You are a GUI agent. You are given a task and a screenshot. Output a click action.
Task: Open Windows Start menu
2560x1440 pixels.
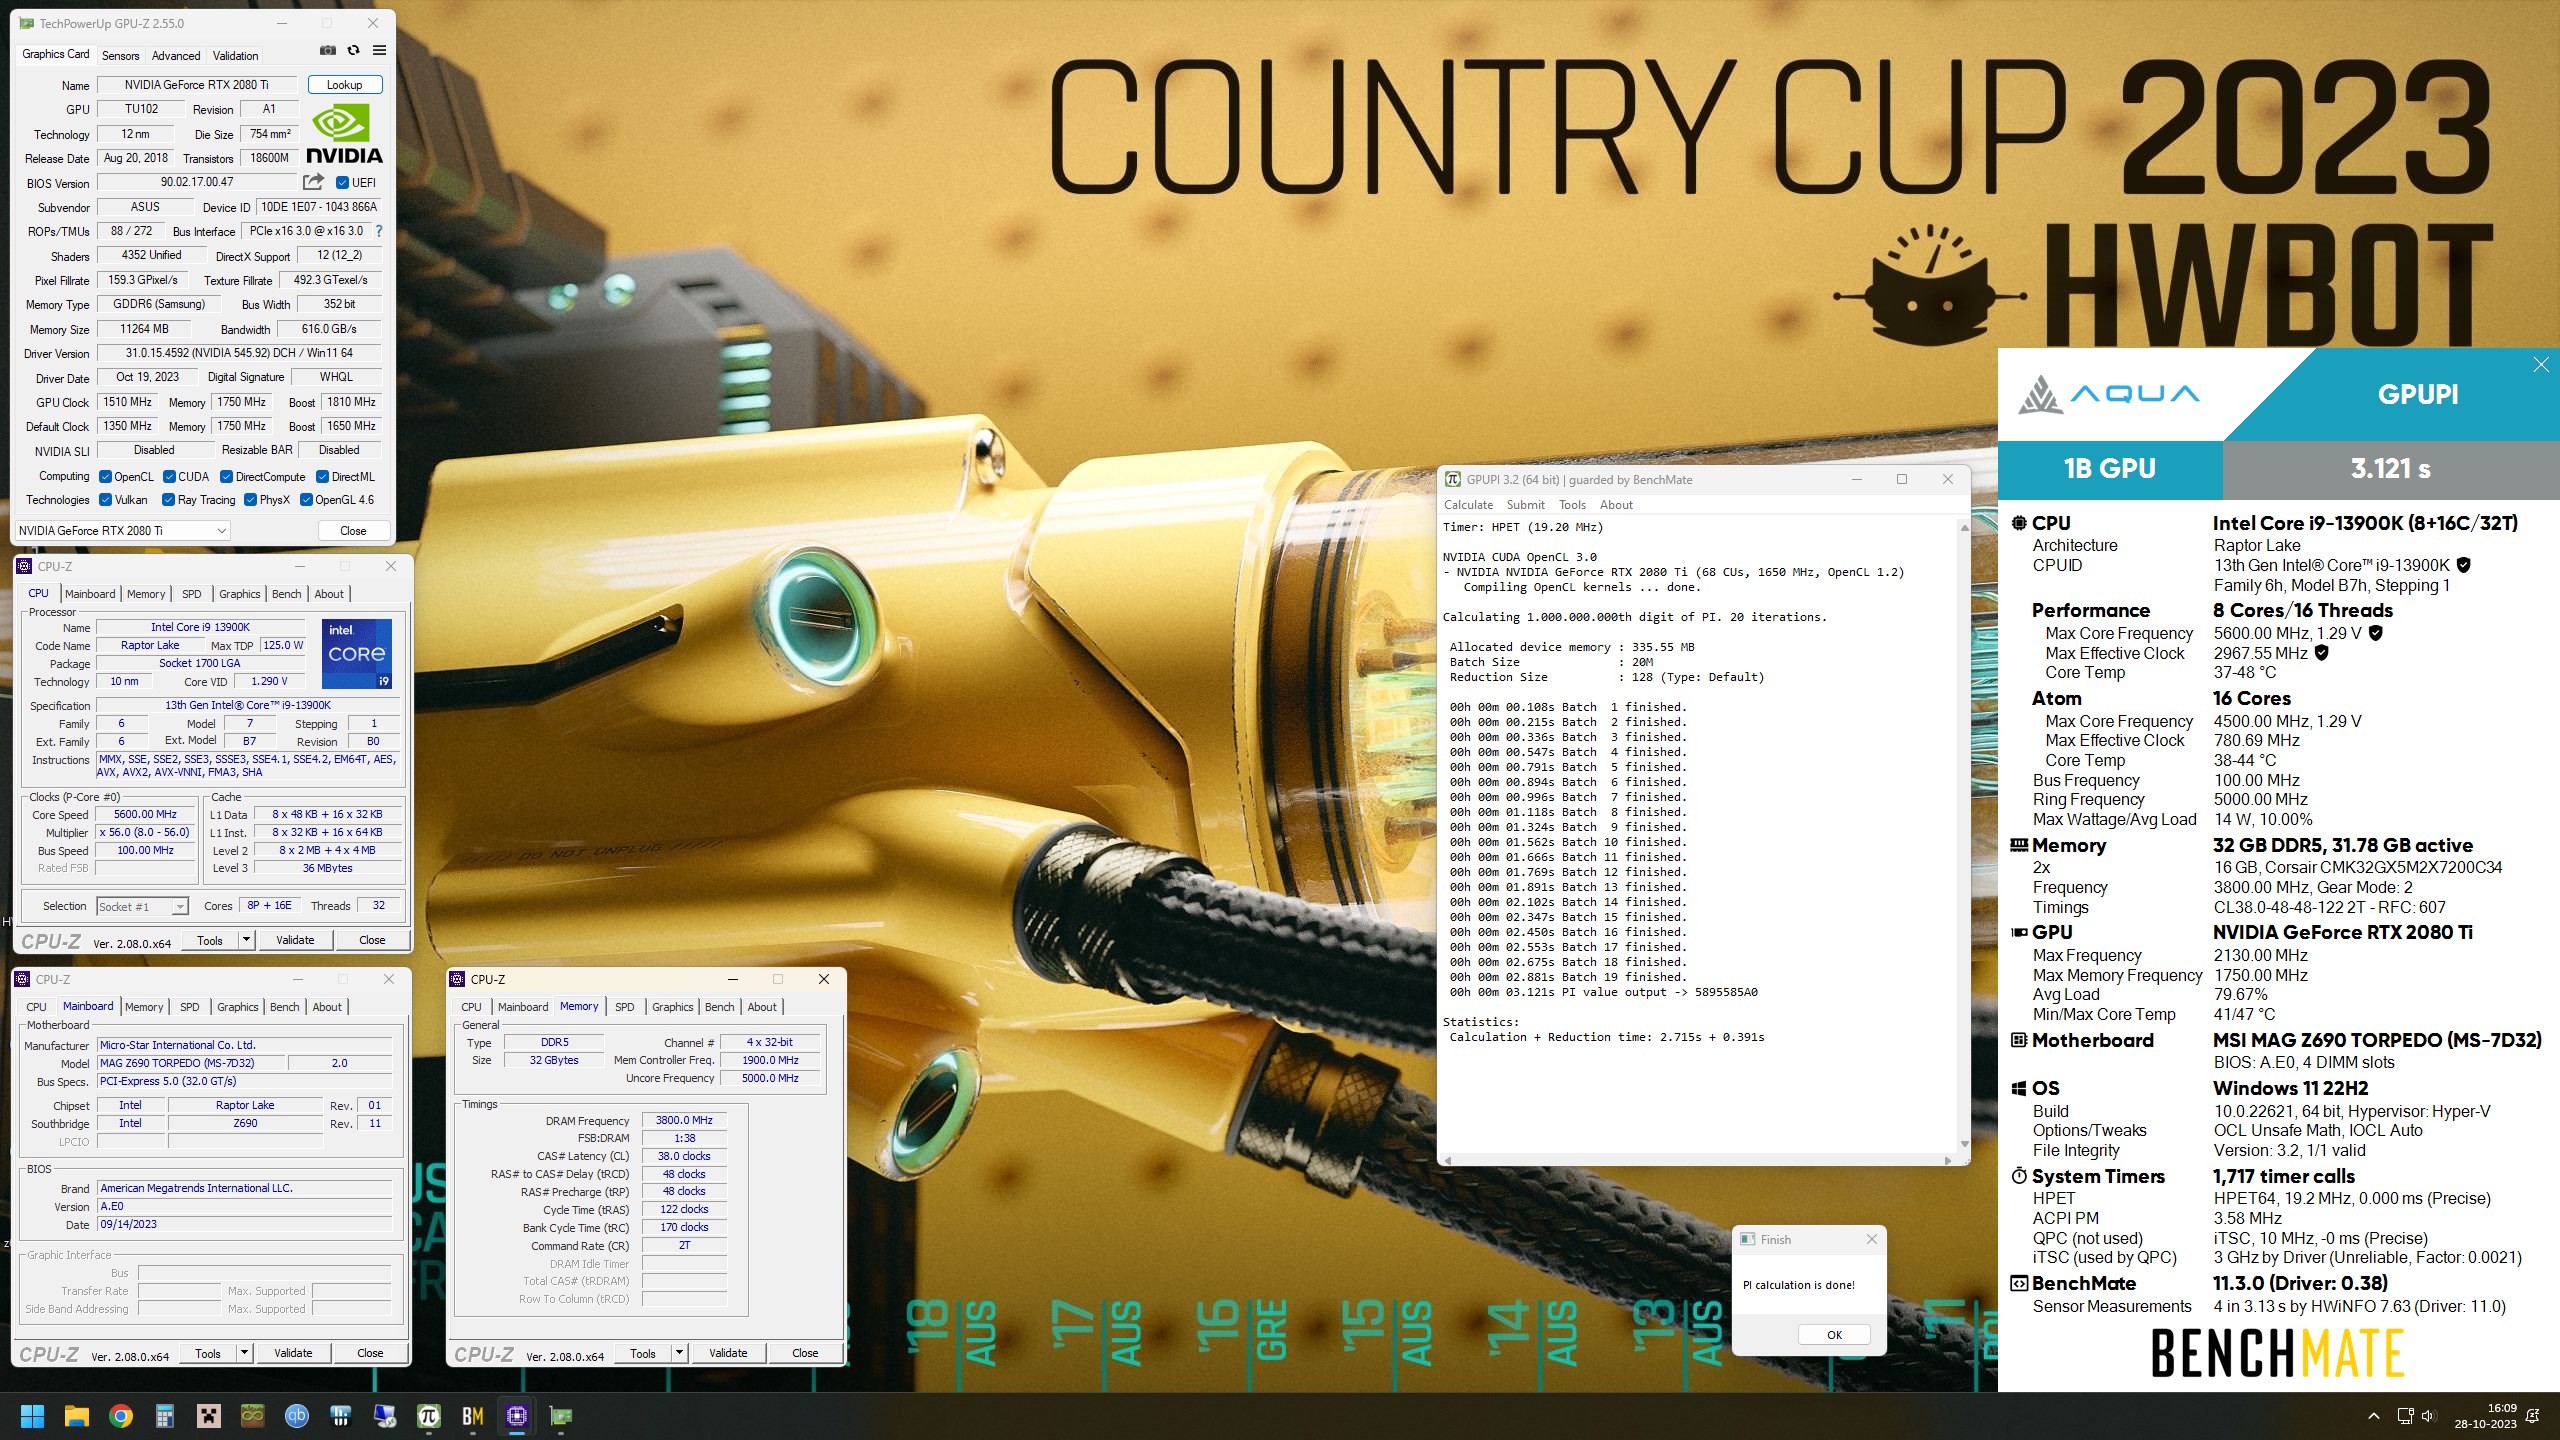click(32, 1416)
